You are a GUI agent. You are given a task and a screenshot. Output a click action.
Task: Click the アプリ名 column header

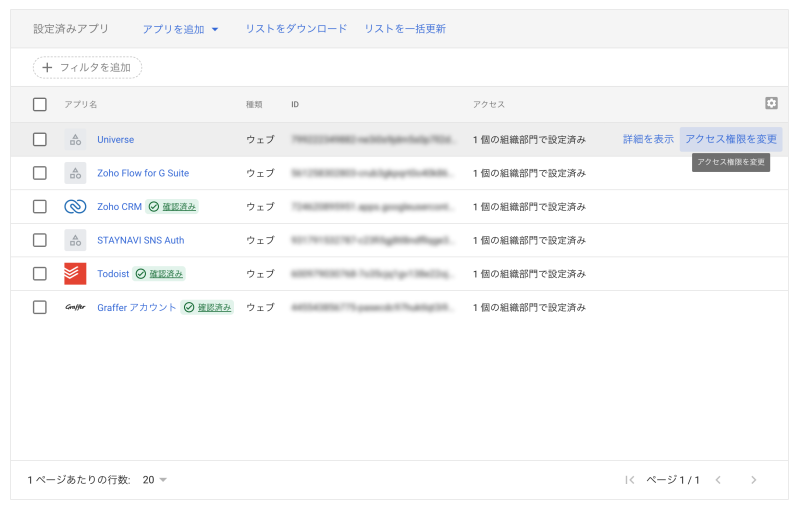pyautogui.click(x=81, y=105)
